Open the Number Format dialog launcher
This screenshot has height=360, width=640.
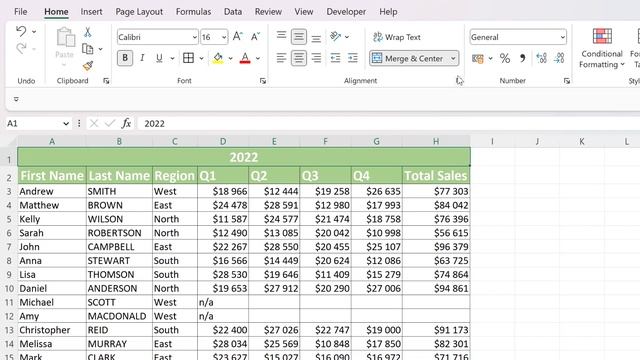[x=567, y=81]
